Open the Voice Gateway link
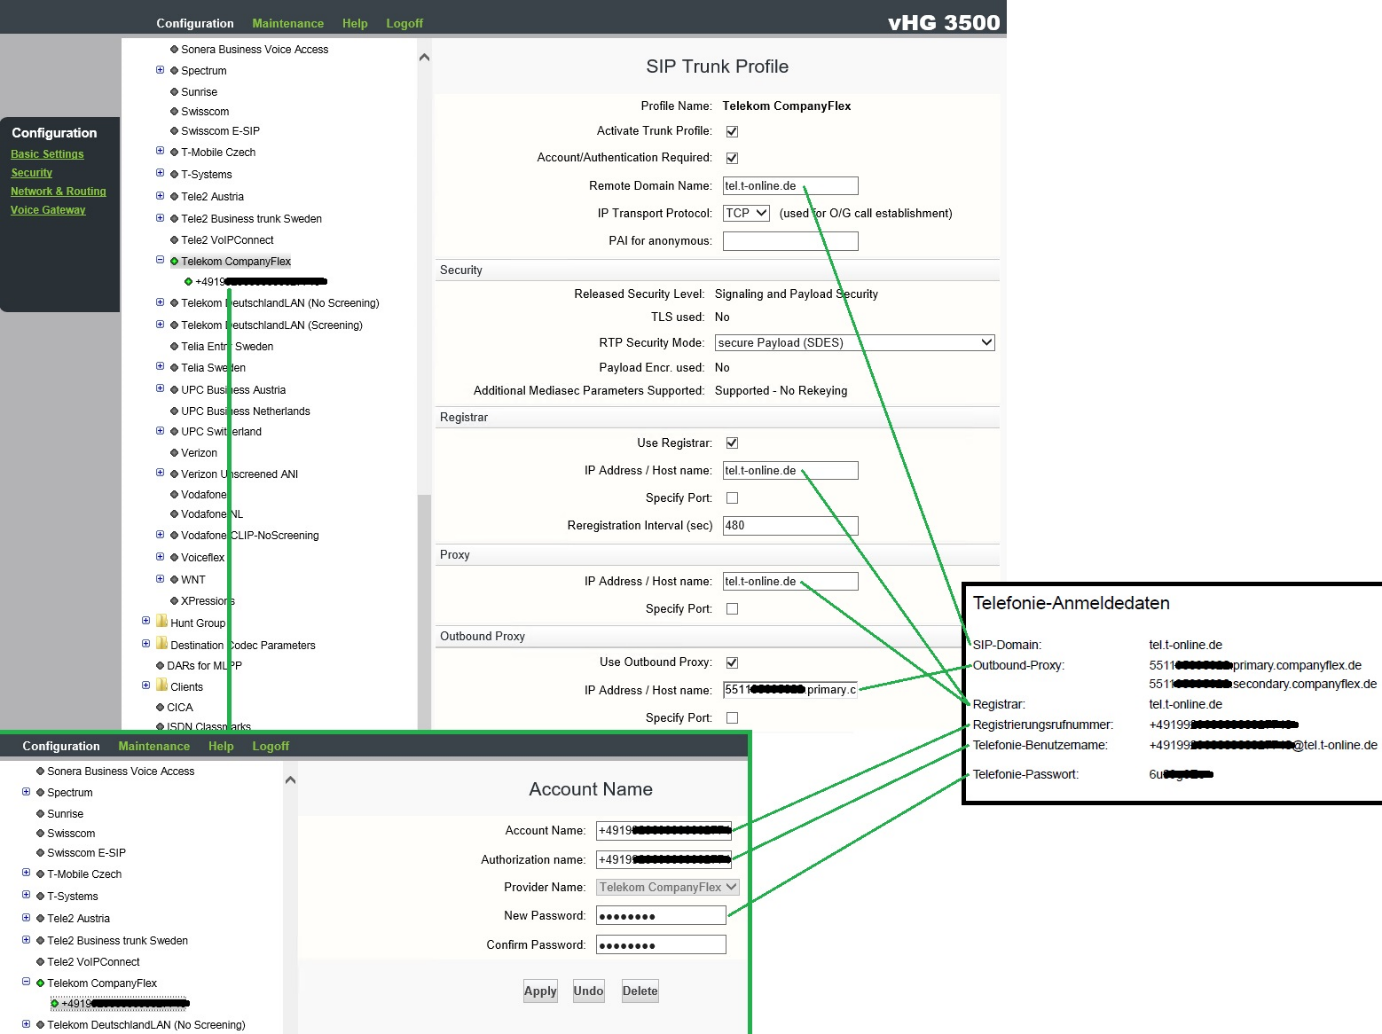This screenshot has height=1034, width=1382. (x=48, y=210)
